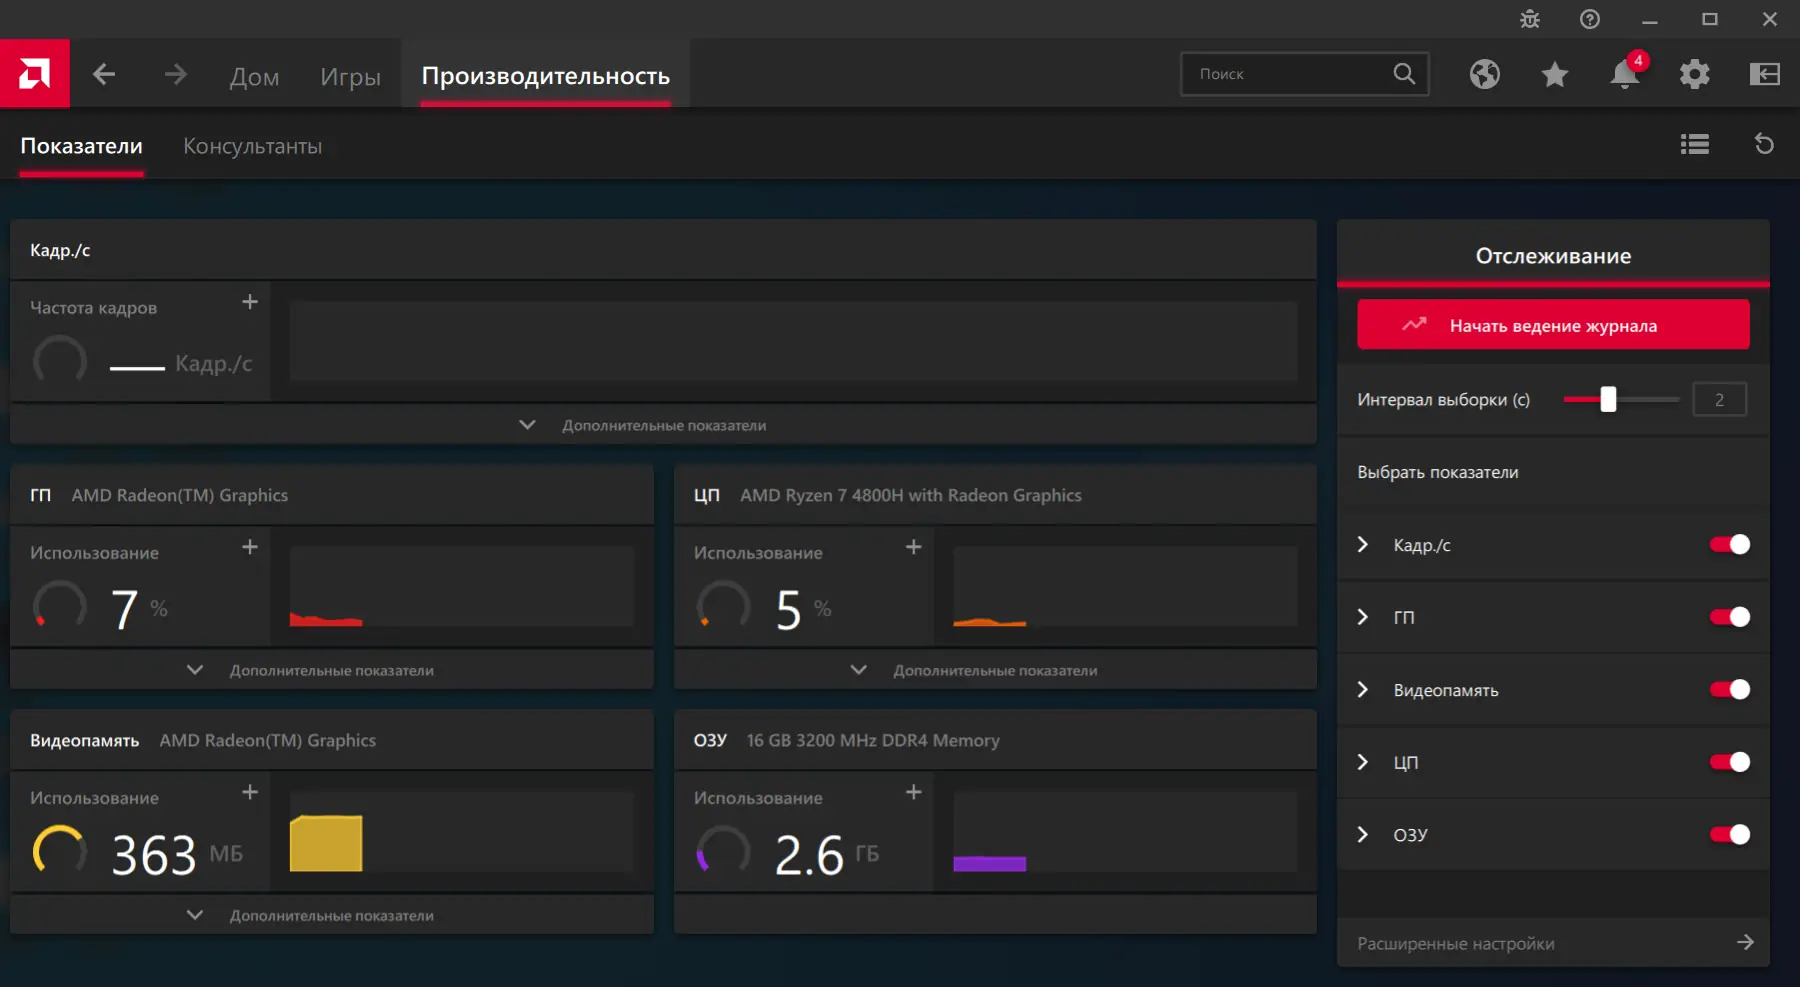The height and width of the screenshot is (987, 1800).
Task: Disable Видеопамять tracking switch
Action: [1730, 689]
